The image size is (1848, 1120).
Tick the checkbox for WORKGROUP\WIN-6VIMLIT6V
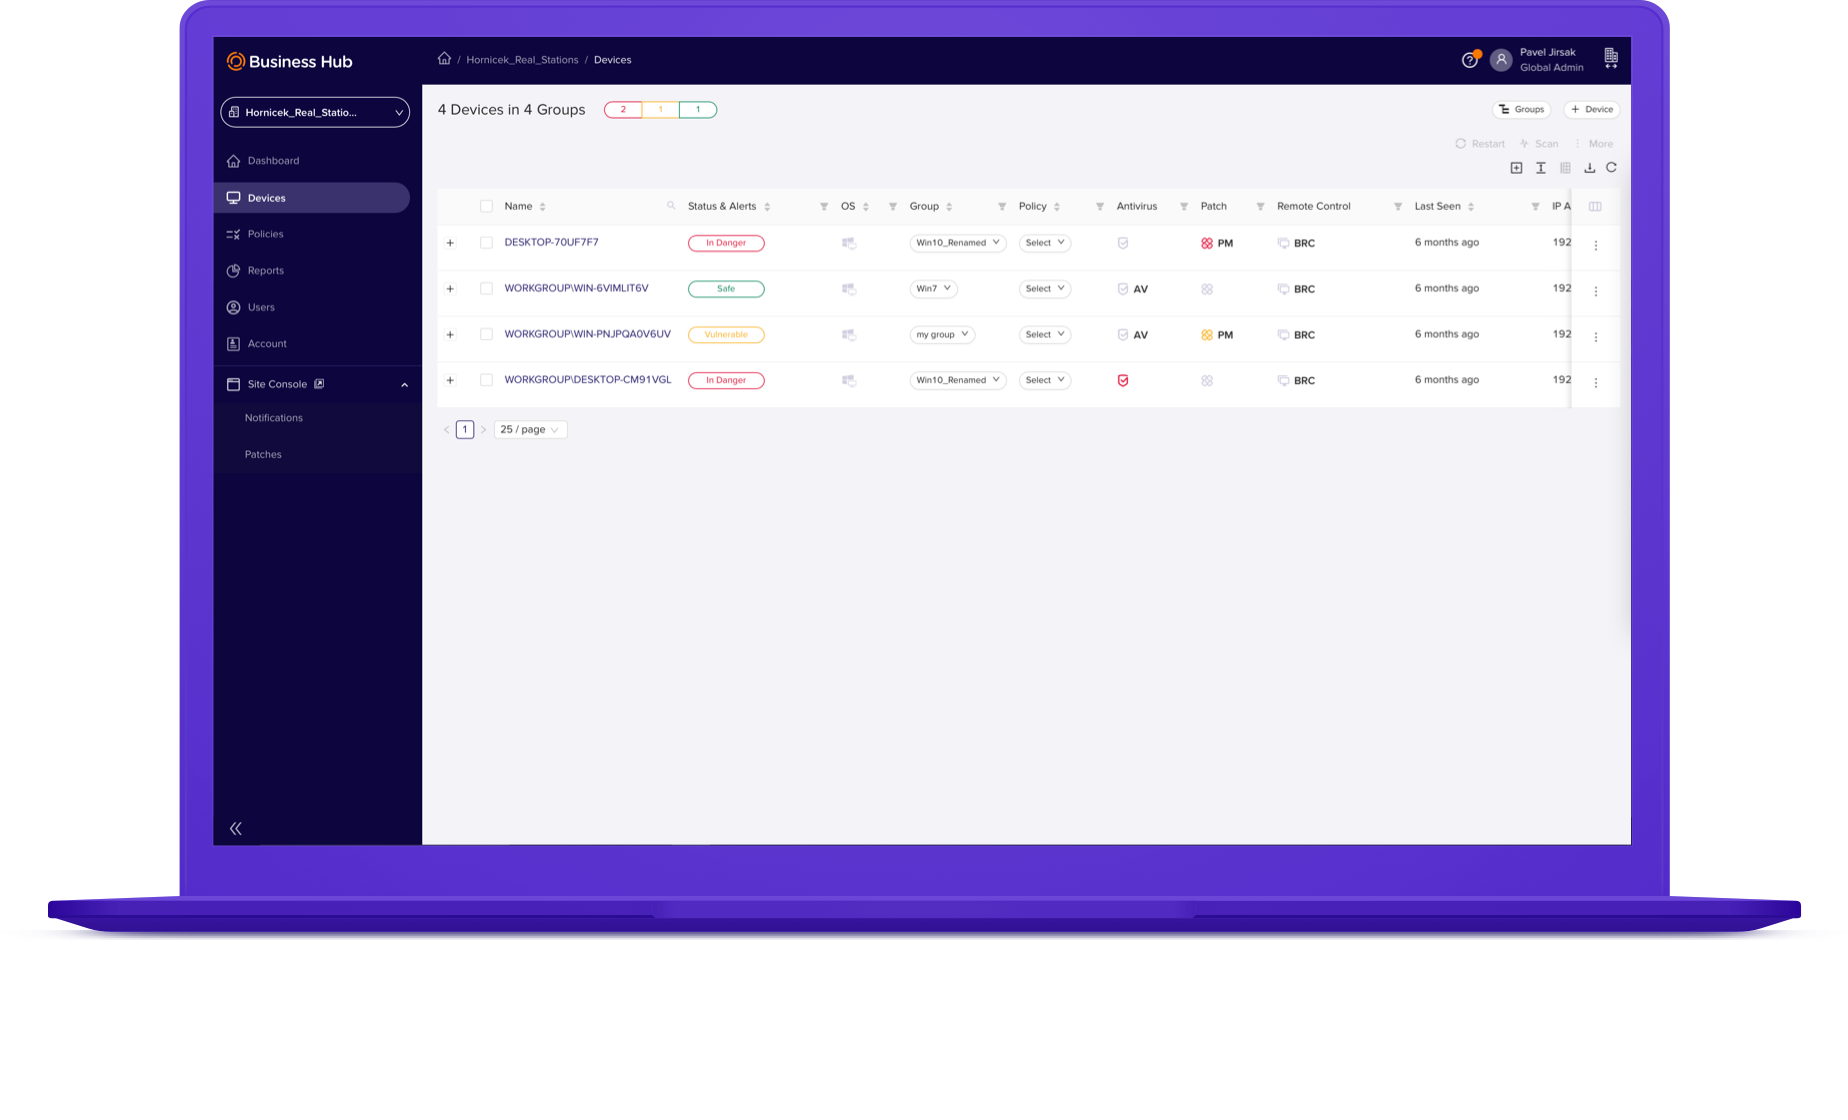point(486,289)
